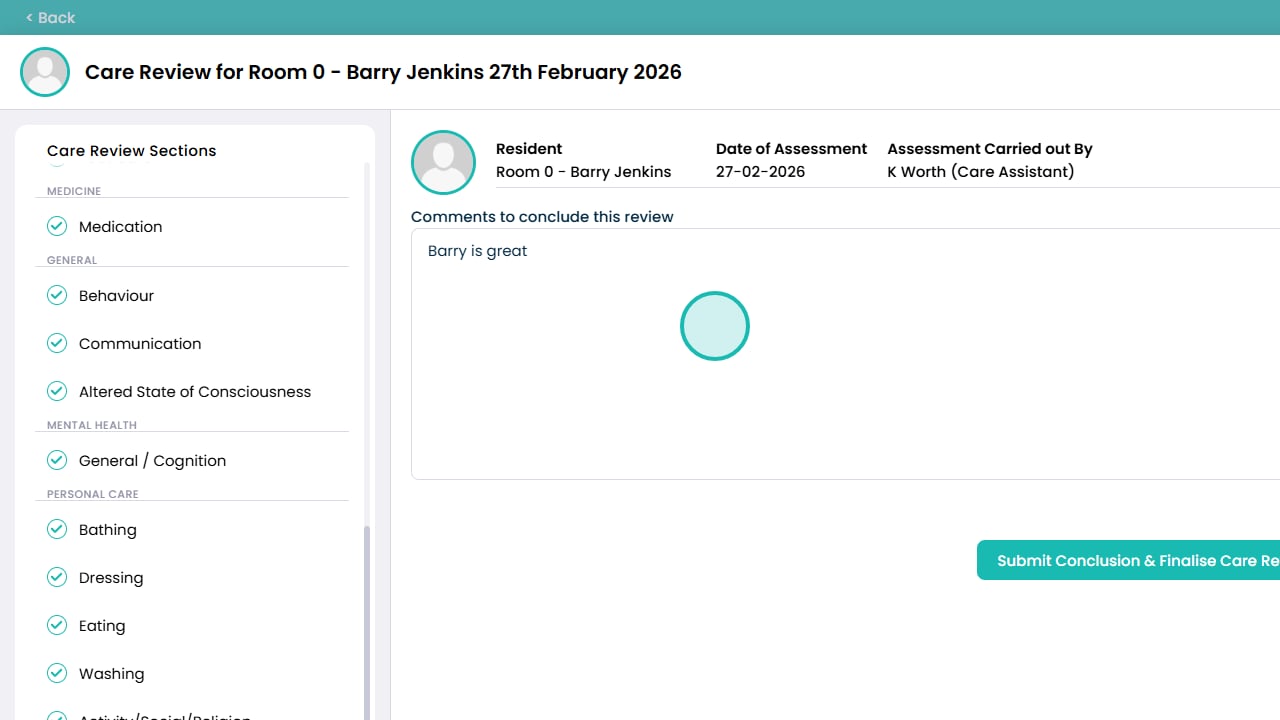
Task: Click the sidebar vertical scrollbar
Action: [x=366, y=620]
